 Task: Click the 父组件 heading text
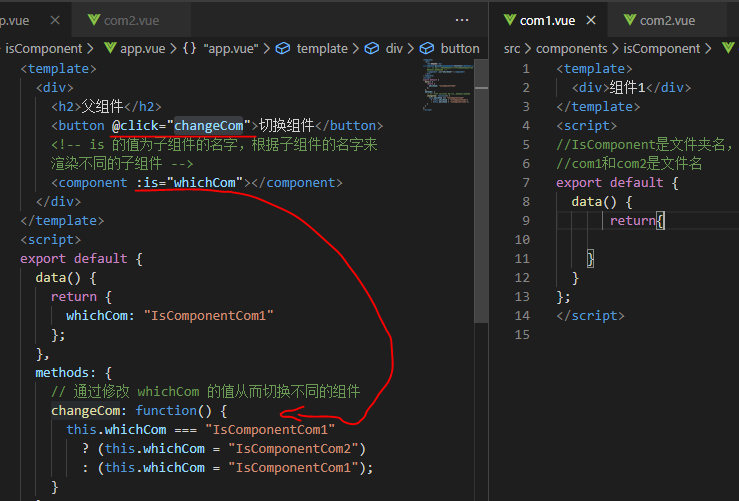102,107
